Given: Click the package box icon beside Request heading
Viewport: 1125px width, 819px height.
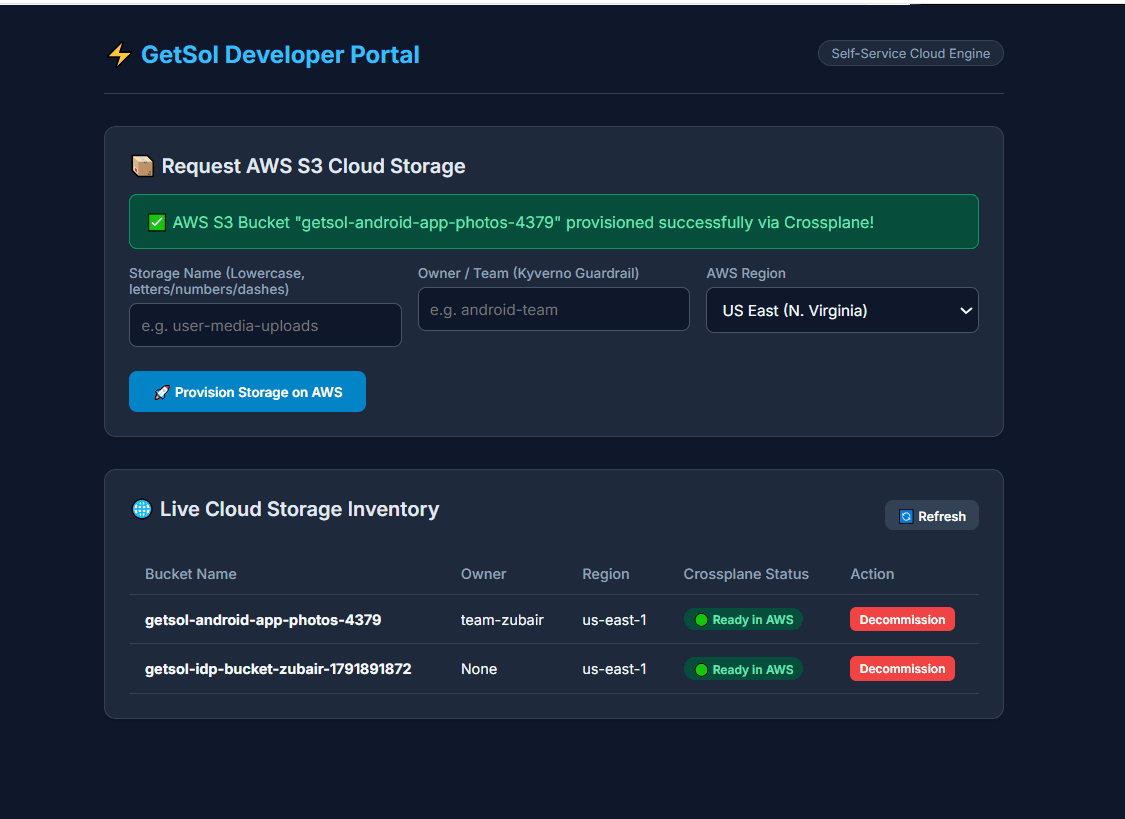Looking at the screenshot, I should pyautogui.click(x=142, y=166).
